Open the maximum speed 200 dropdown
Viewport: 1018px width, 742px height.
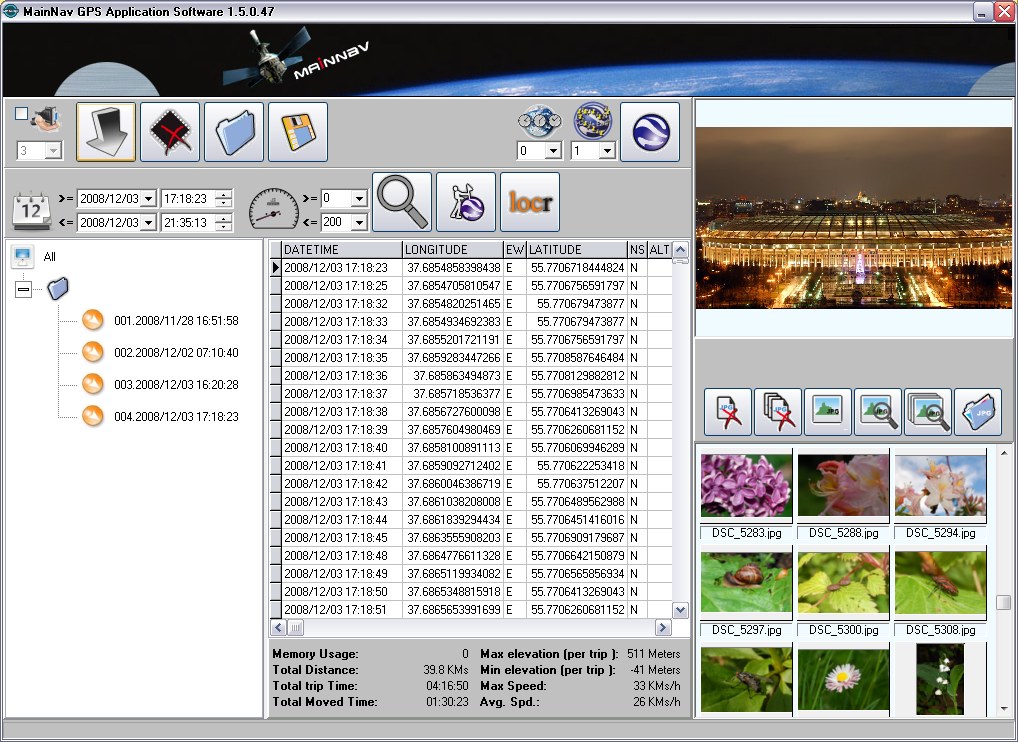point(358,222)
